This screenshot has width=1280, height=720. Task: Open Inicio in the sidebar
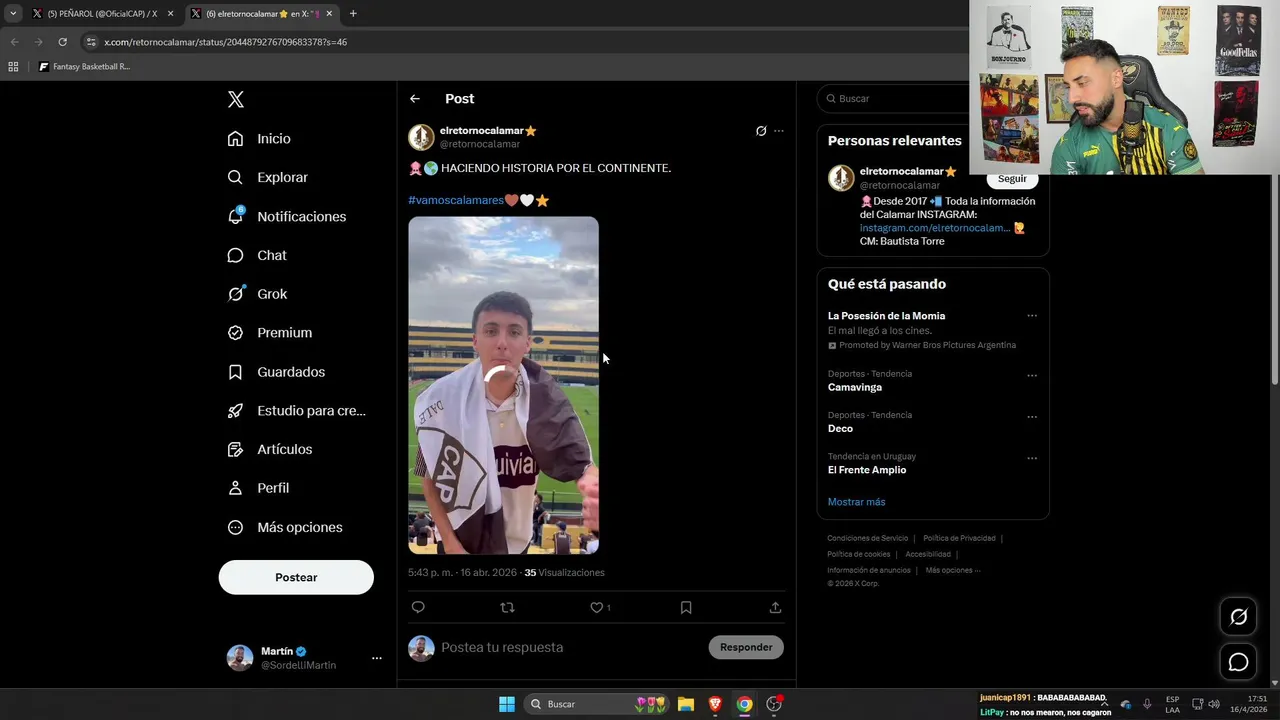coord(259,139)
